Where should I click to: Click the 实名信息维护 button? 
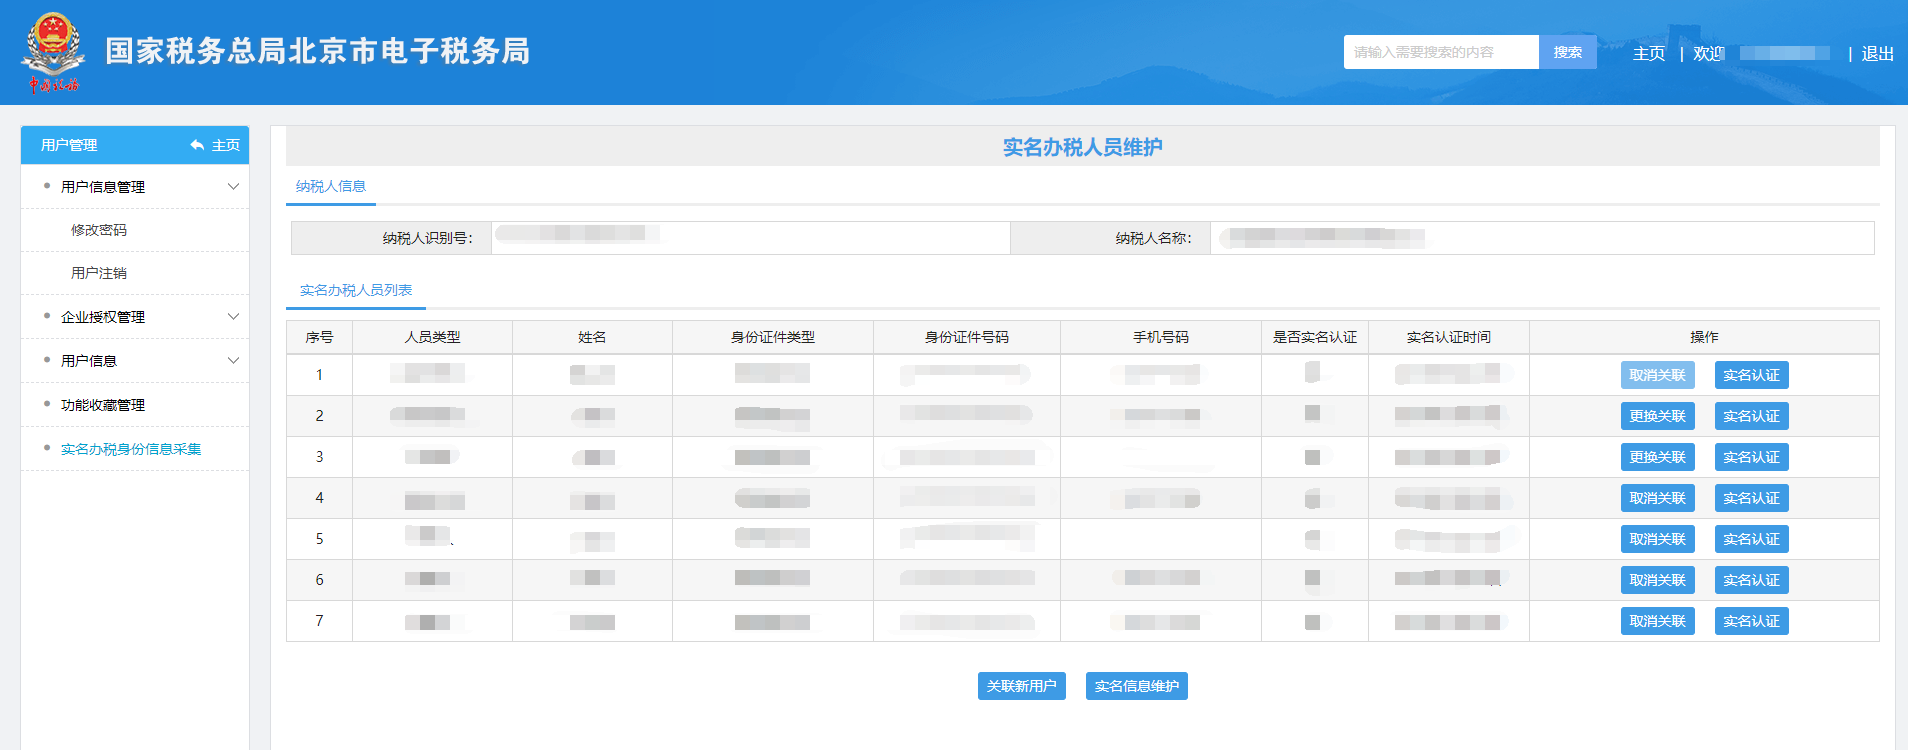coord(1137,686)
